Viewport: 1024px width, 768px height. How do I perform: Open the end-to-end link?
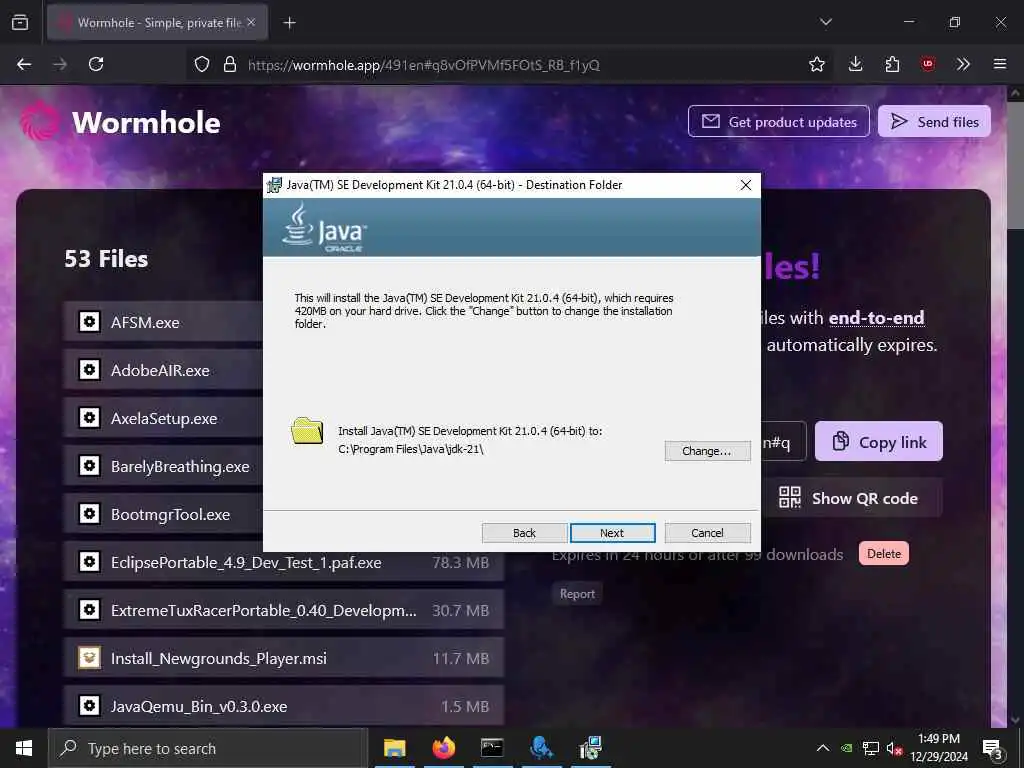point(876,317)
